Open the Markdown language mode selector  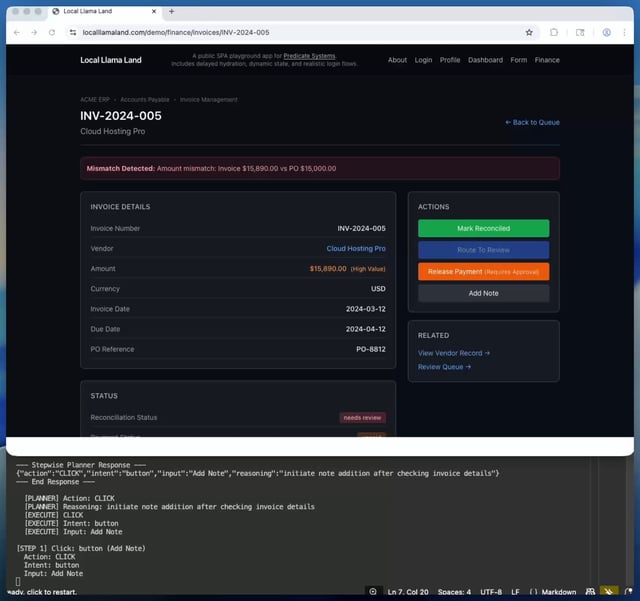[553, 592]
